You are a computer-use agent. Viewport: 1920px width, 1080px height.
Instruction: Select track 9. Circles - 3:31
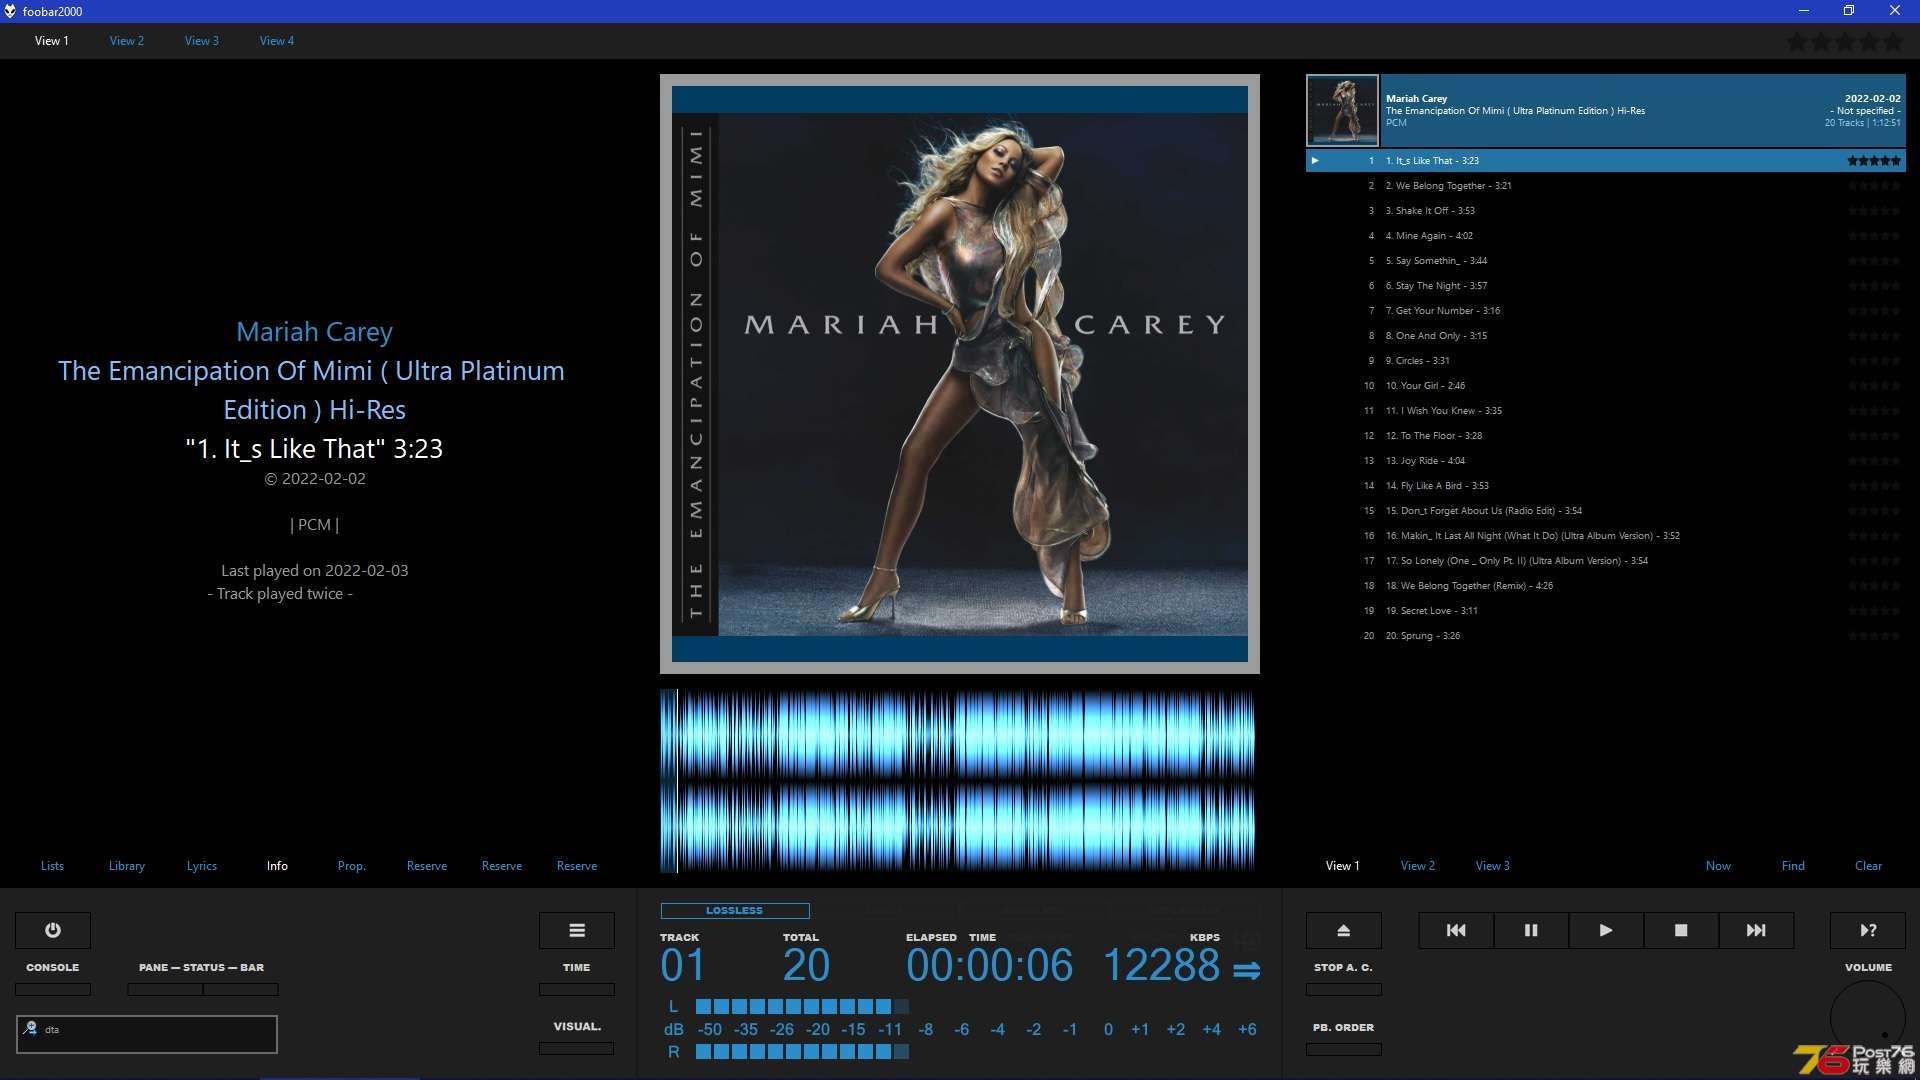(x=1605, y=360)
